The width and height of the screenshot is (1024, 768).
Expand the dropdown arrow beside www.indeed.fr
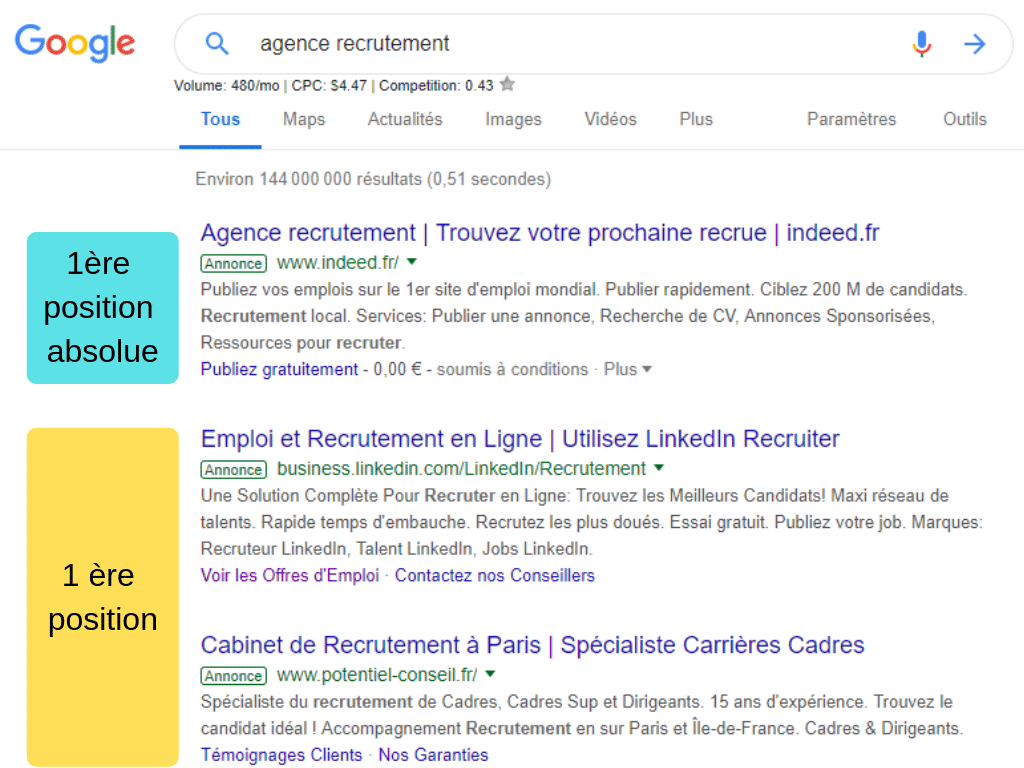[412, 262]
